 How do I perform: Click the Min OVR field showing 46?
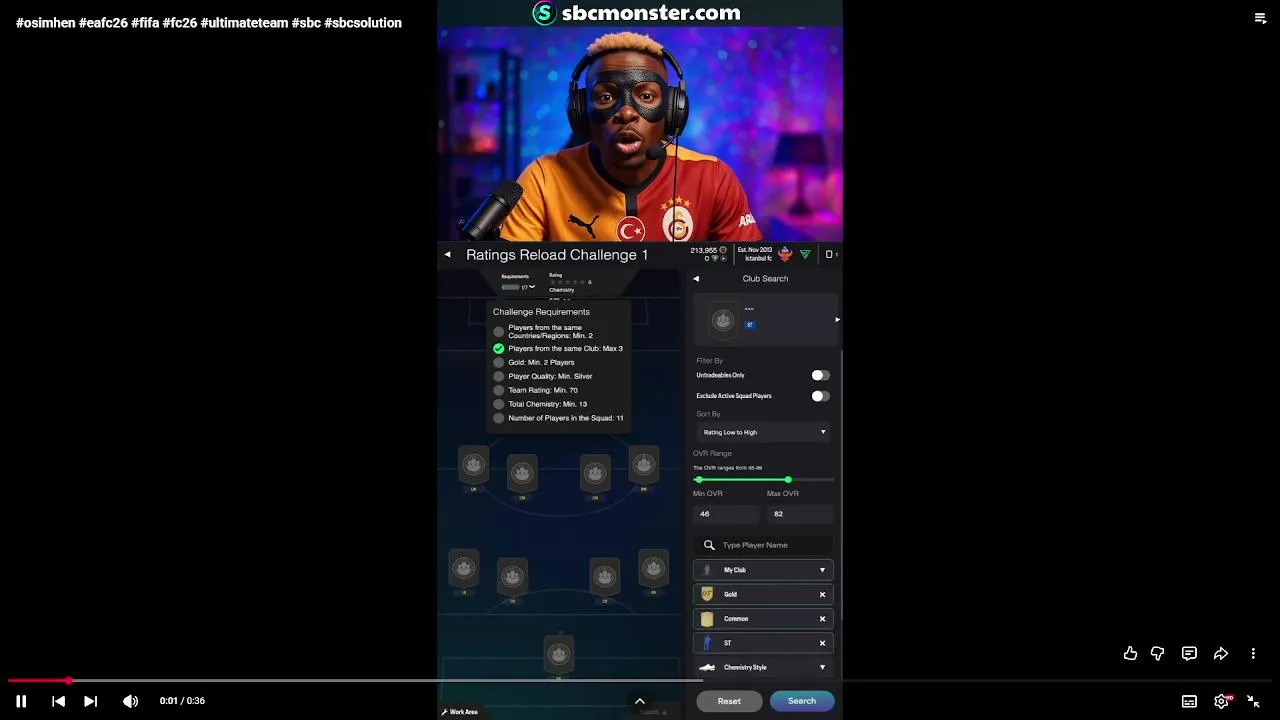[727, 514]
